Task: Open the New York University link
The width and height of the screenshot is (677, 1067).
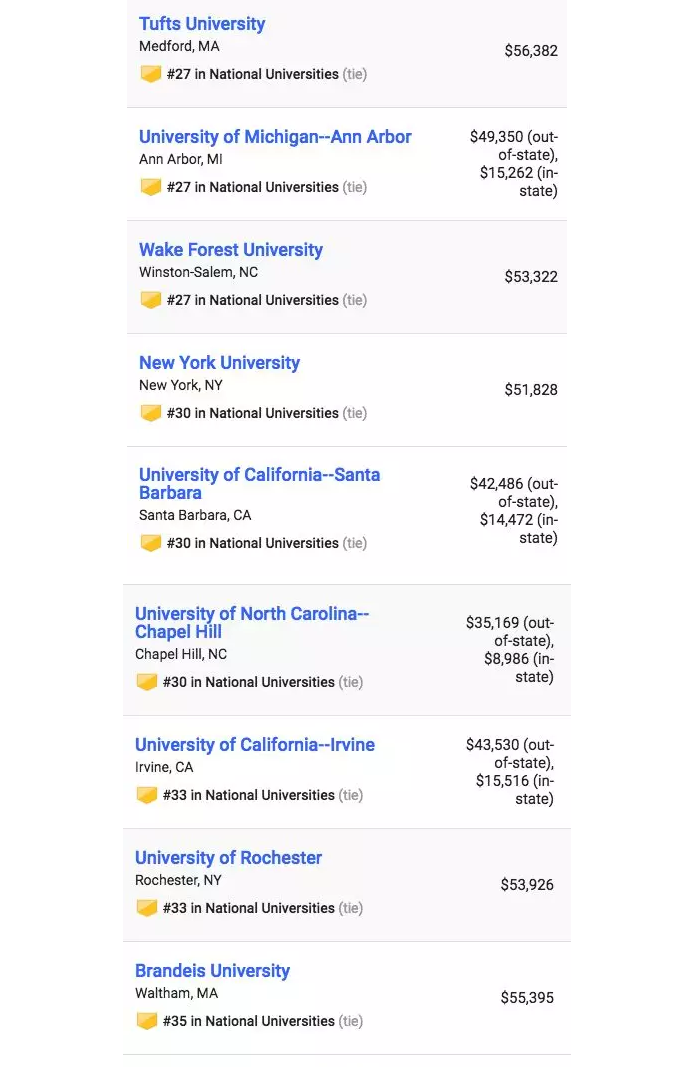Action: (219, 363)
